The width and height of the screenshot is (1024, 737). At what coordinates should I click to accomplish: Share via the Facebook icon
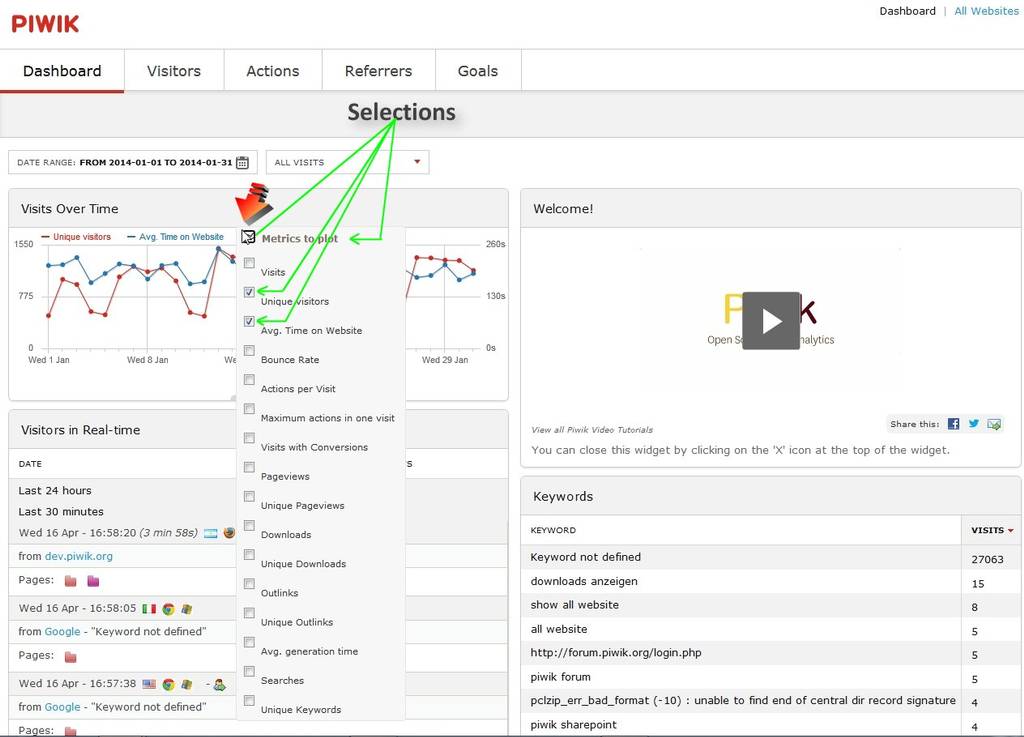click(x=953, y=424)
